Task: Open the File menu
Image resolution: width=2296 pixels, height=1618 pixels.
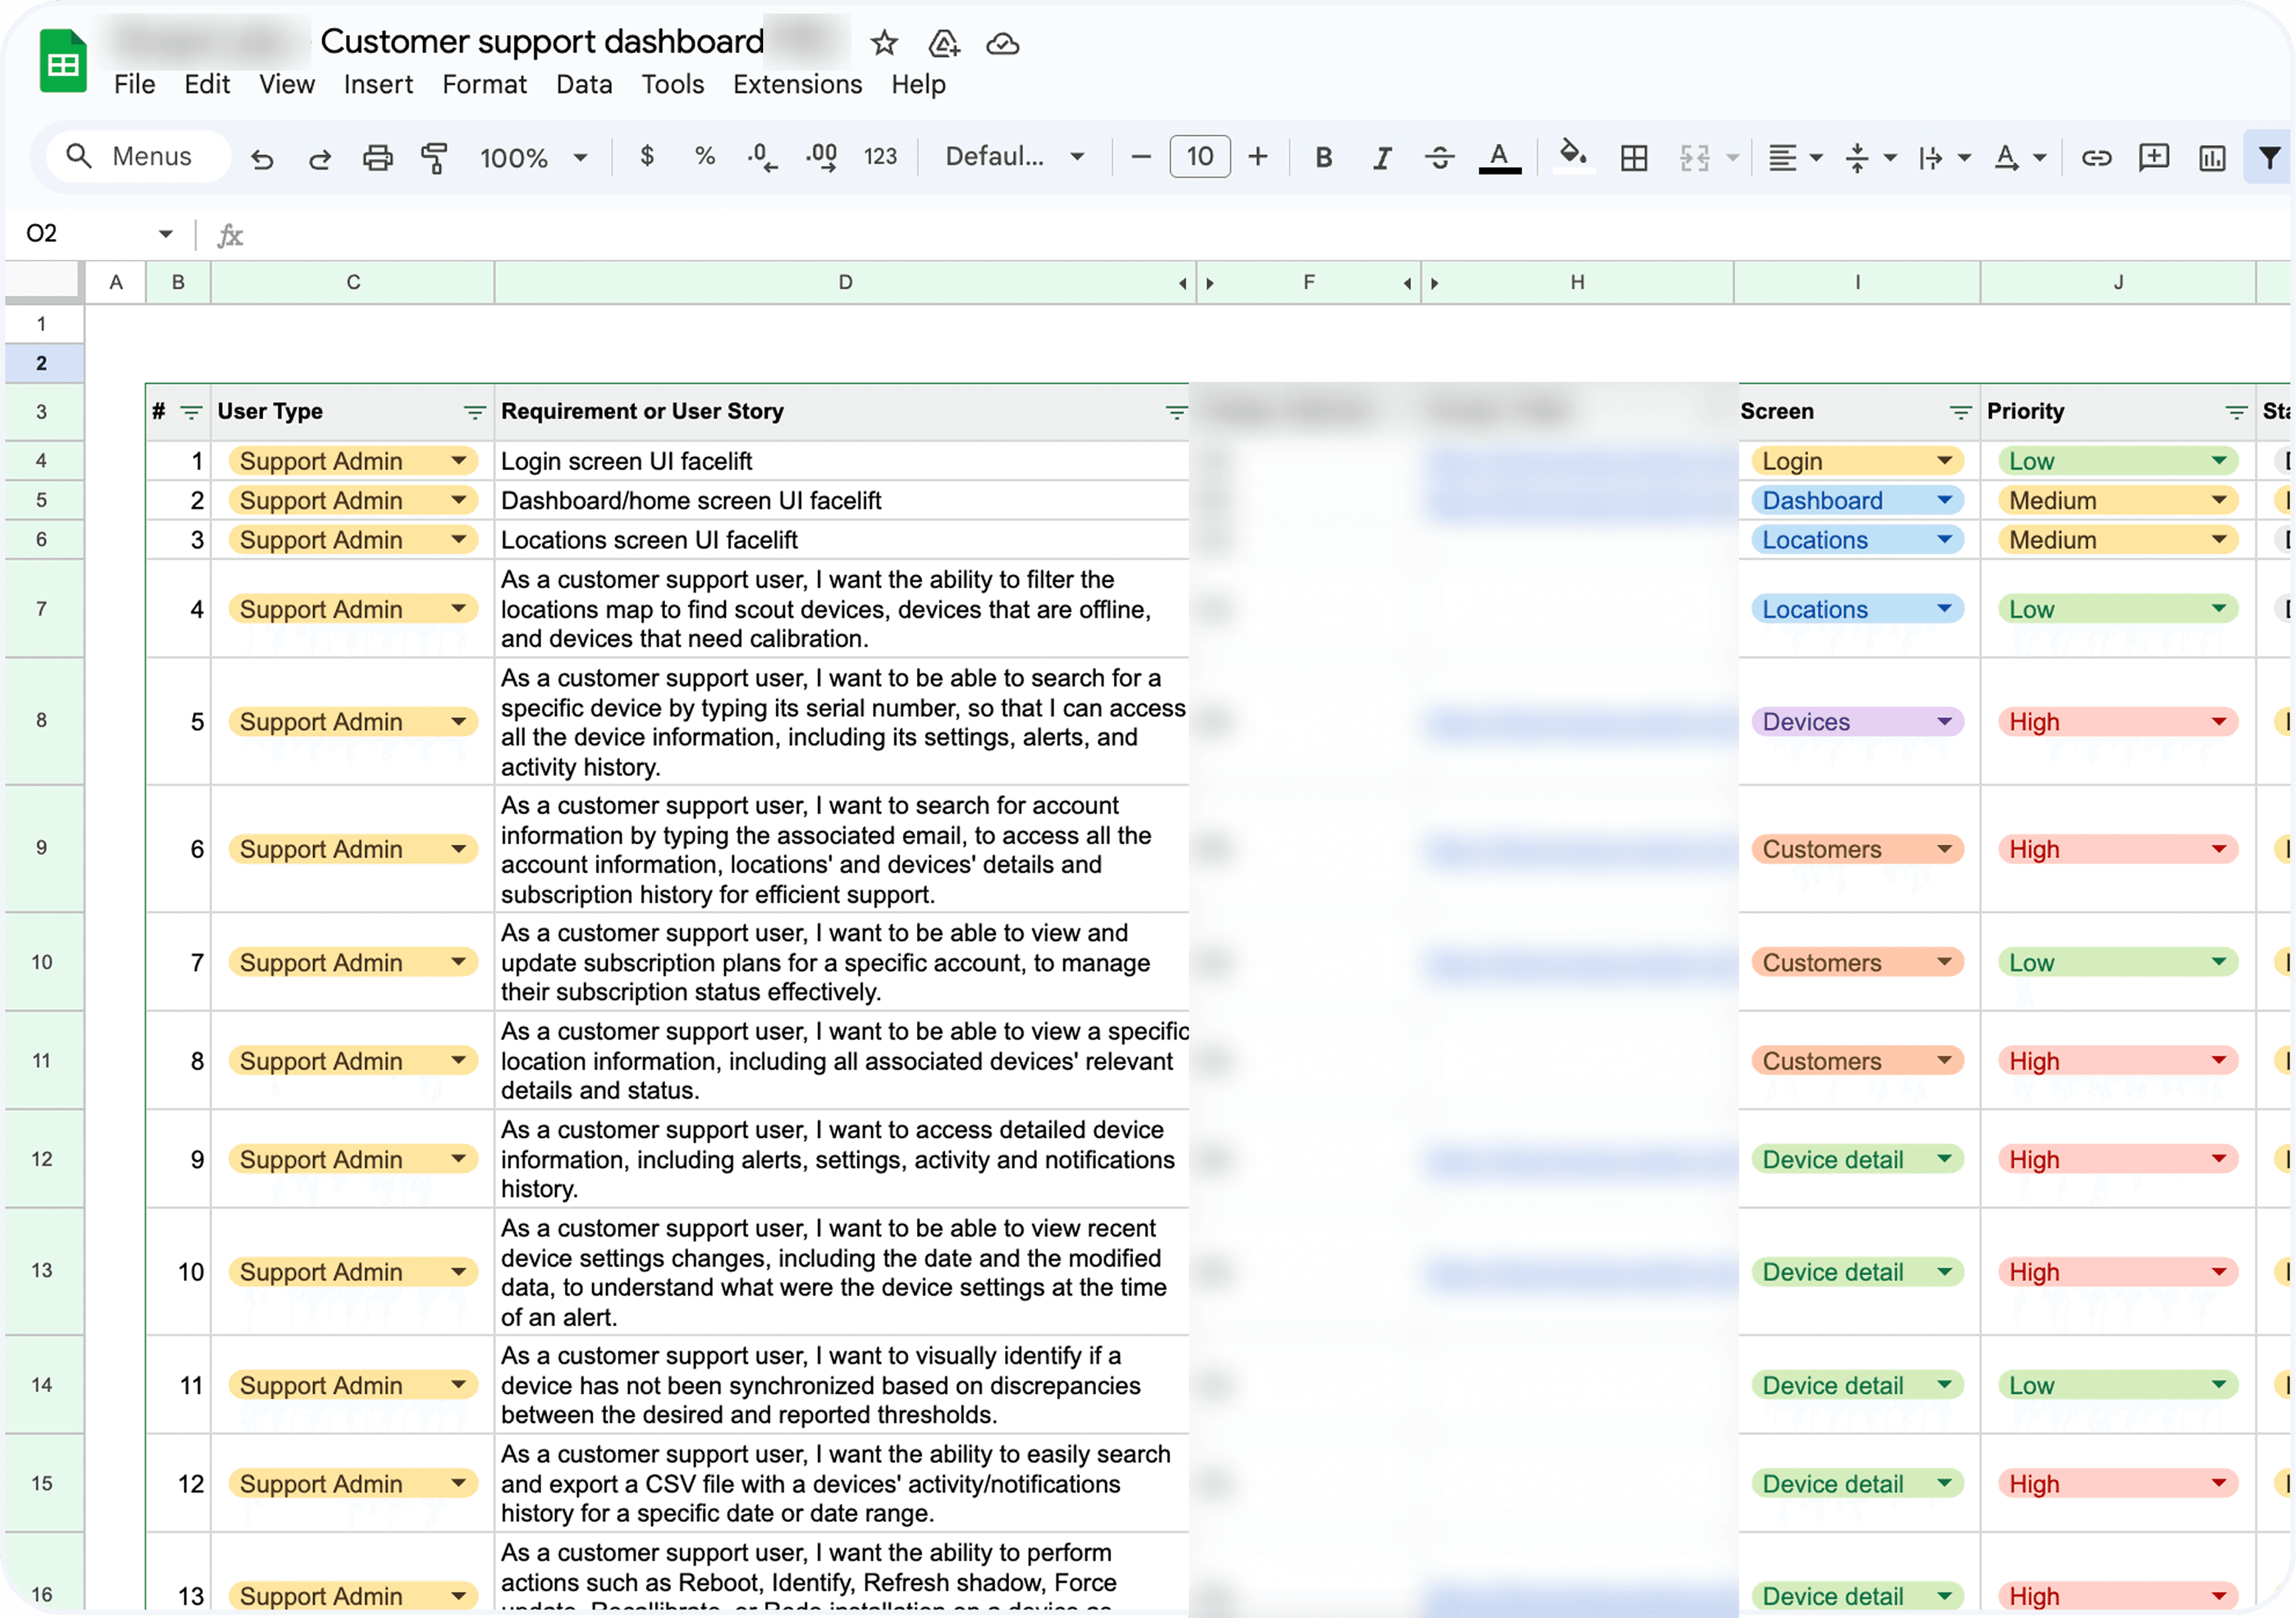Action: [x=134, y=84]
